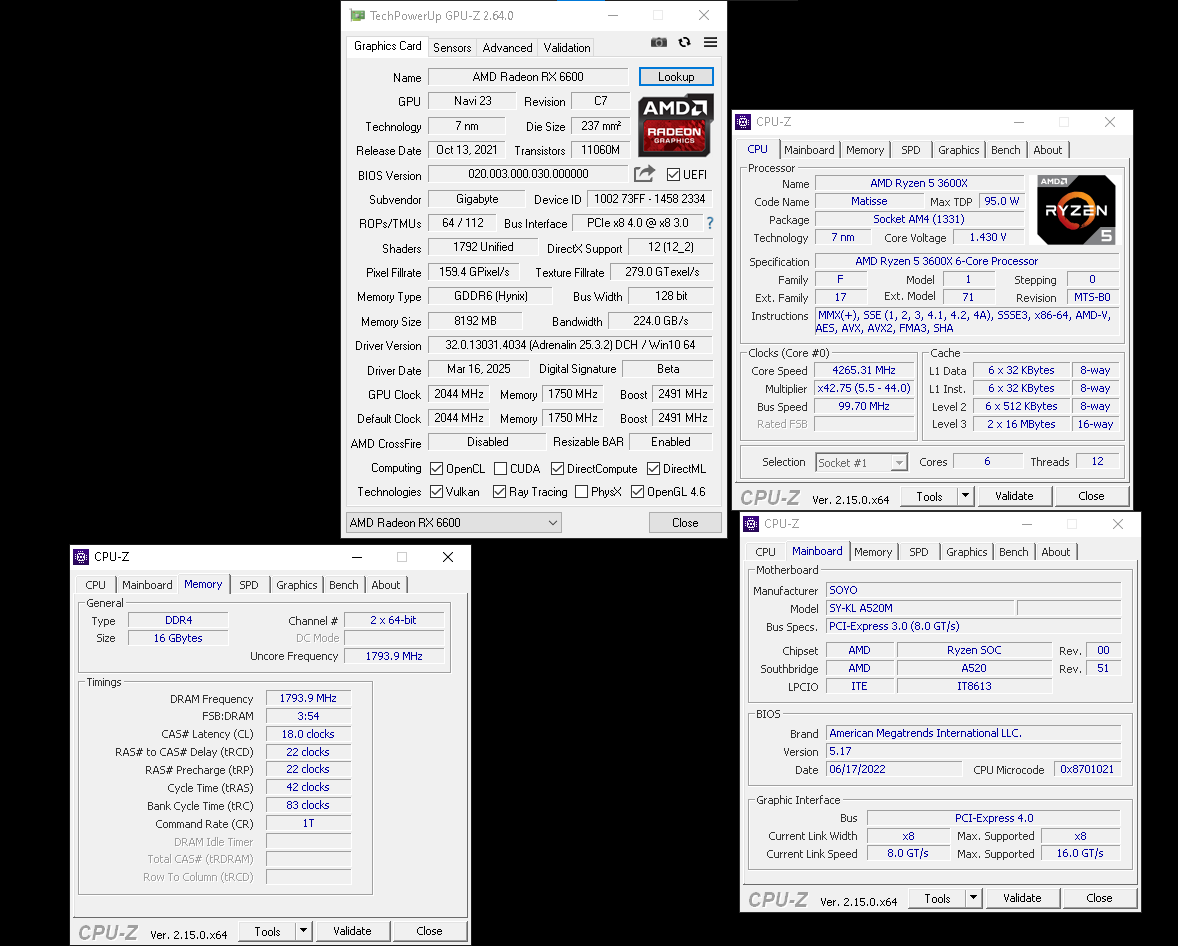The image size is (1178, 946).
Task: Click the Bus Interface PCIe x8 4.0 field
Action: tap(638, 223)
